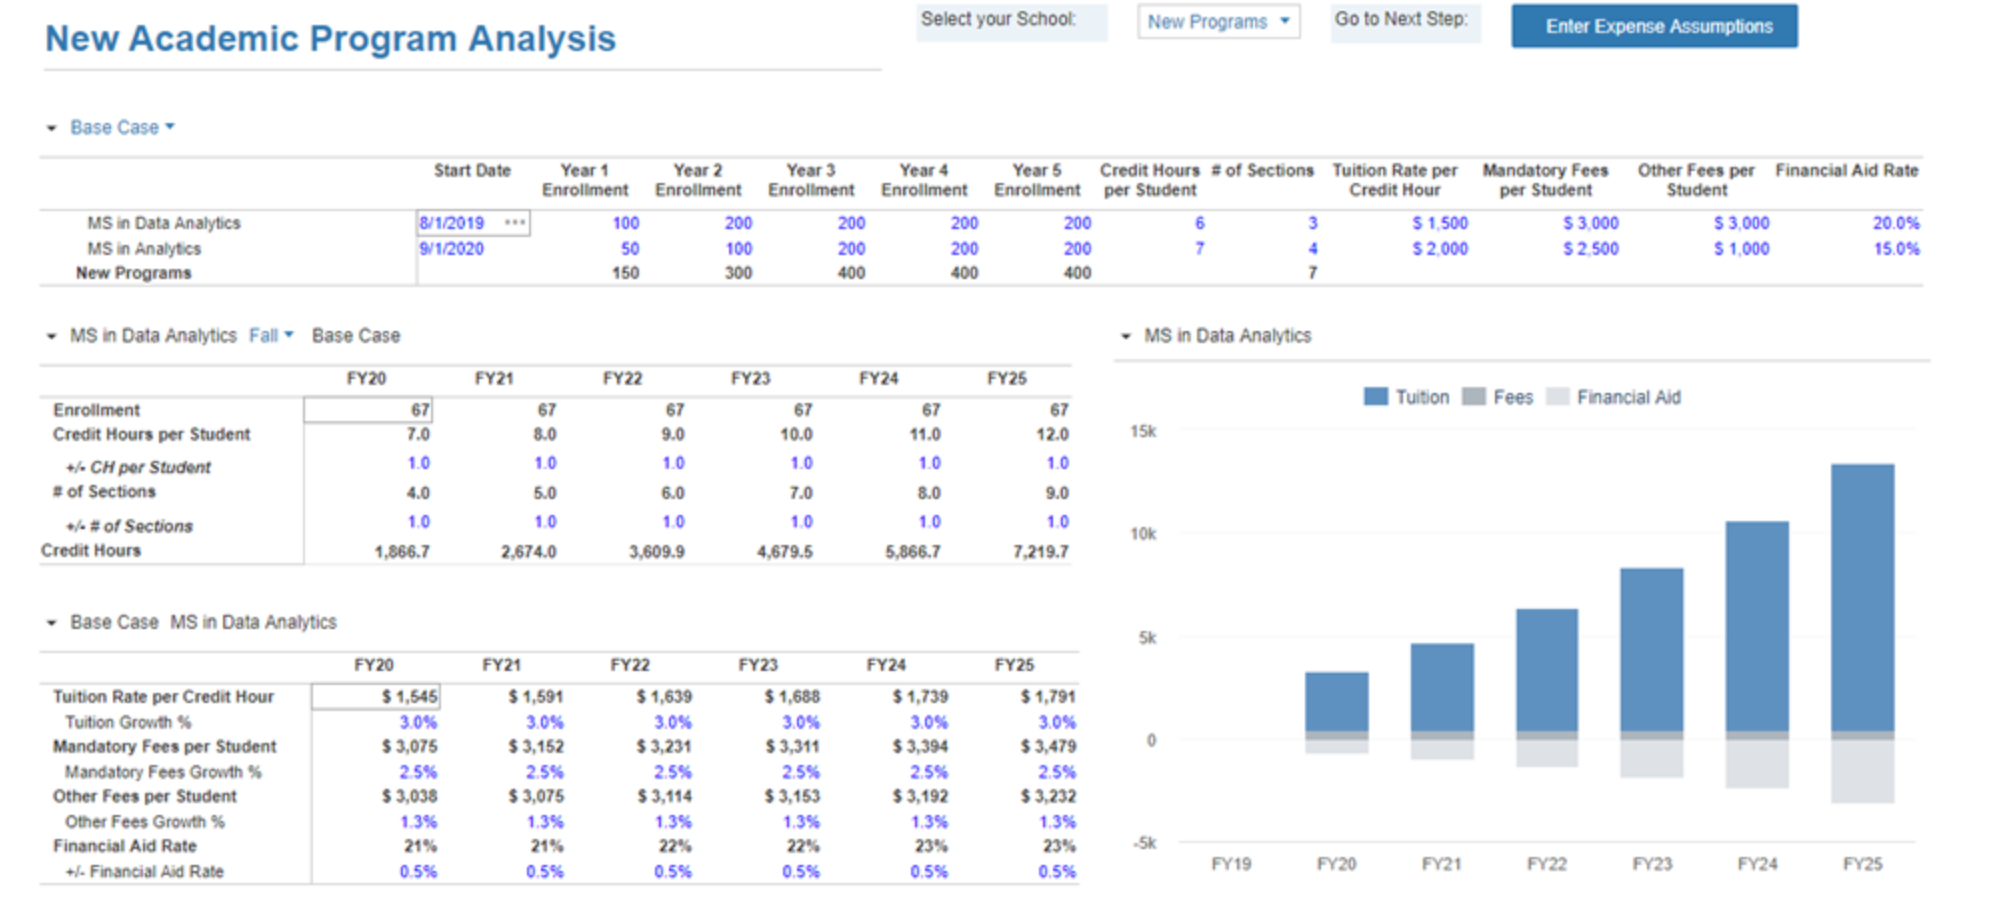Screen dimensions: 1994x921
Task: Edit Mandatory Fees $ 2,500 cell
Action: pos(1590,248)
